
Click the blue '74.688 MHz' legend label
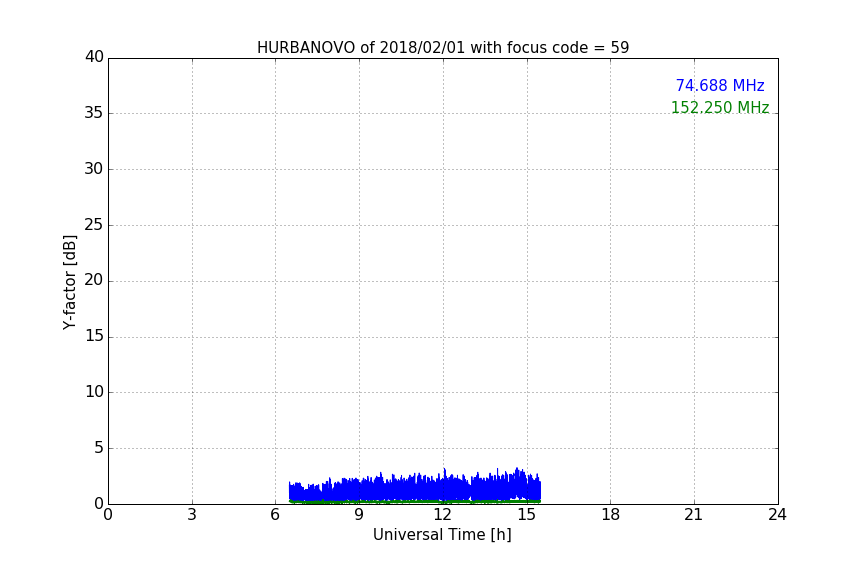click(x=720, y=85)
